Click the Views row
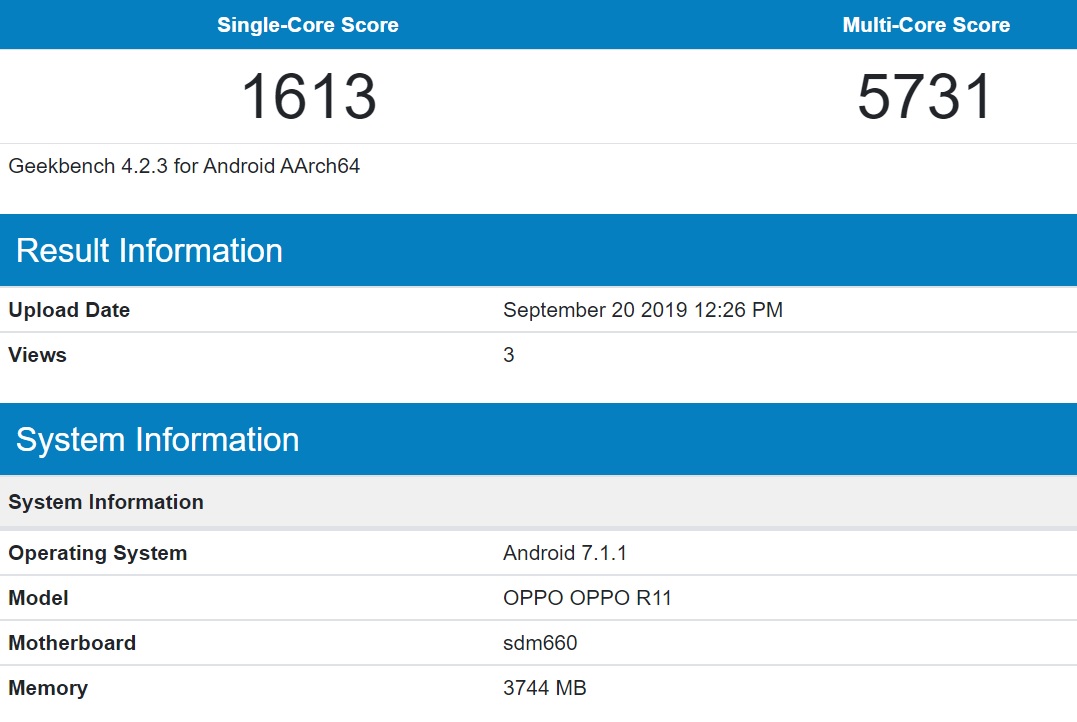 [37, 355]
